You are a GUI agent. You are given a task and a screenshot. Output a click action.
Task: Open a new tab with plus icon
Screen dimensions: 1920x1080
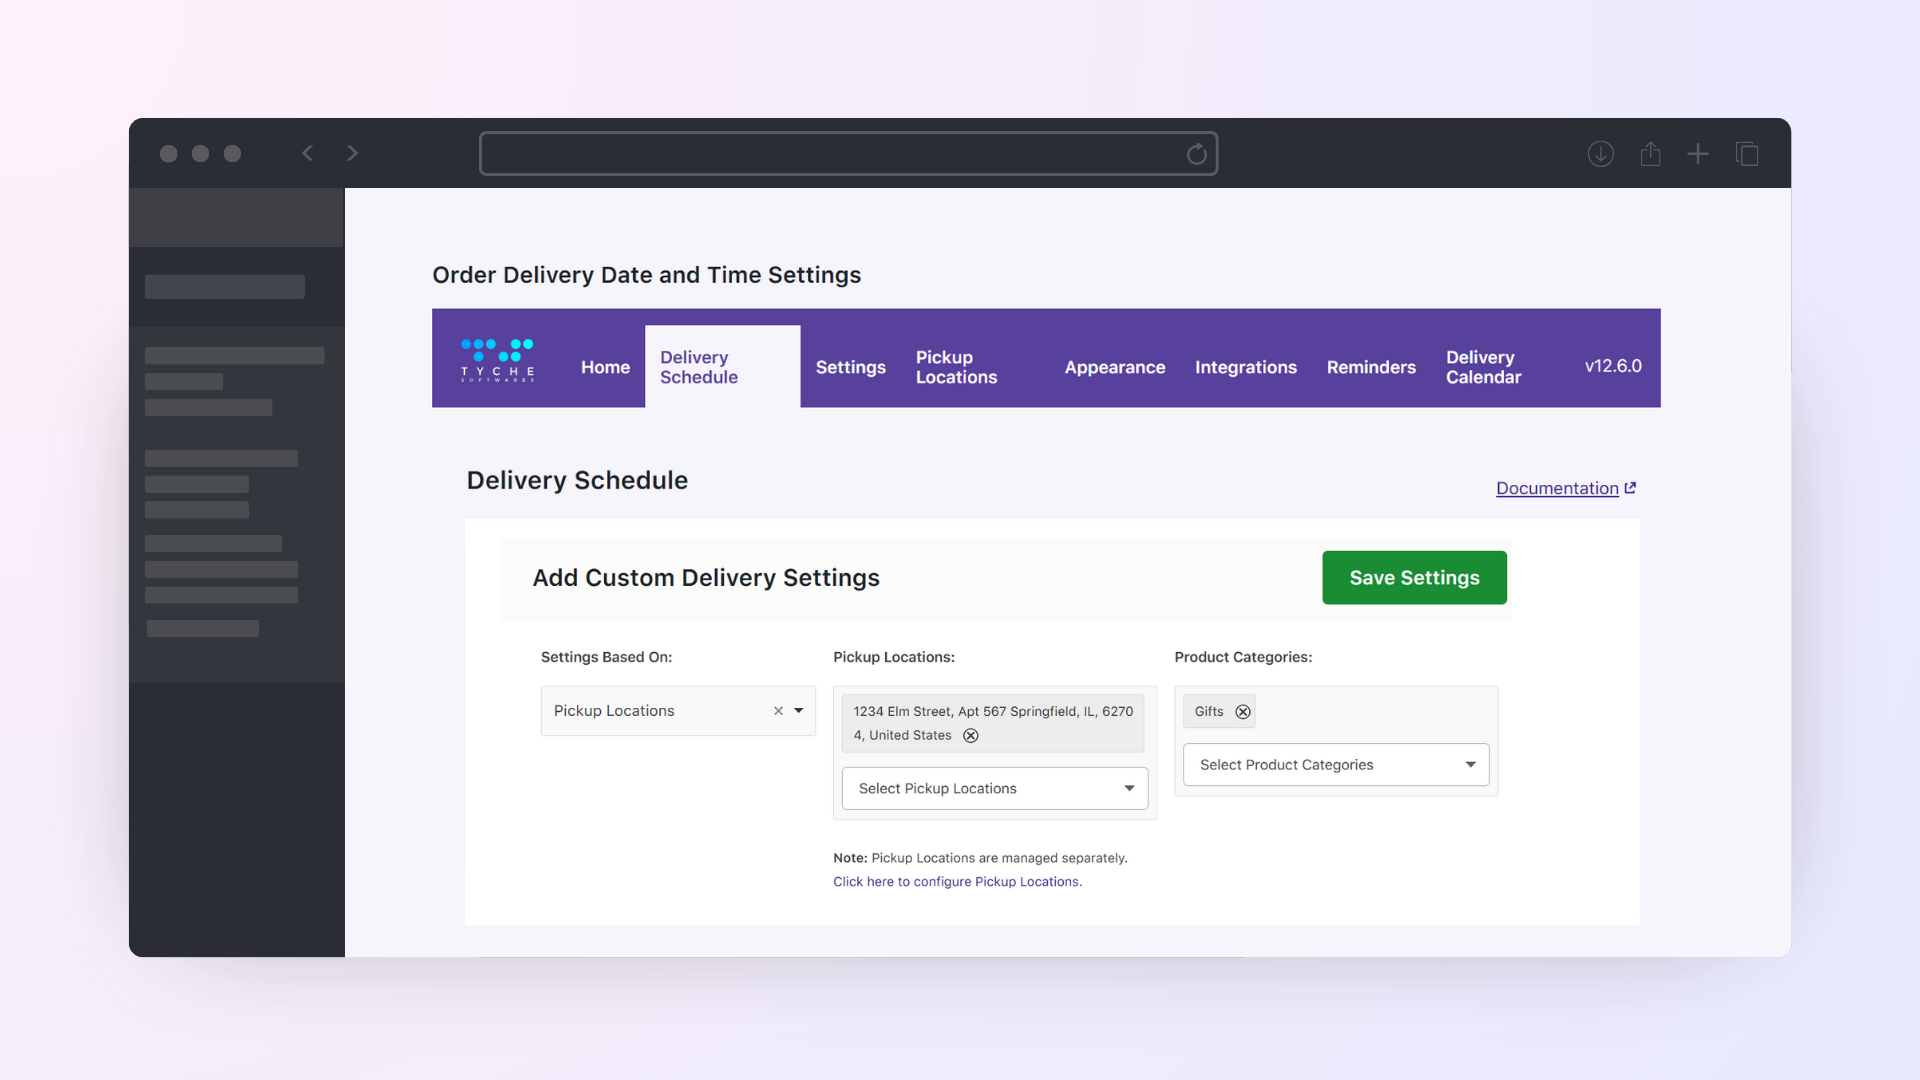1698,154
